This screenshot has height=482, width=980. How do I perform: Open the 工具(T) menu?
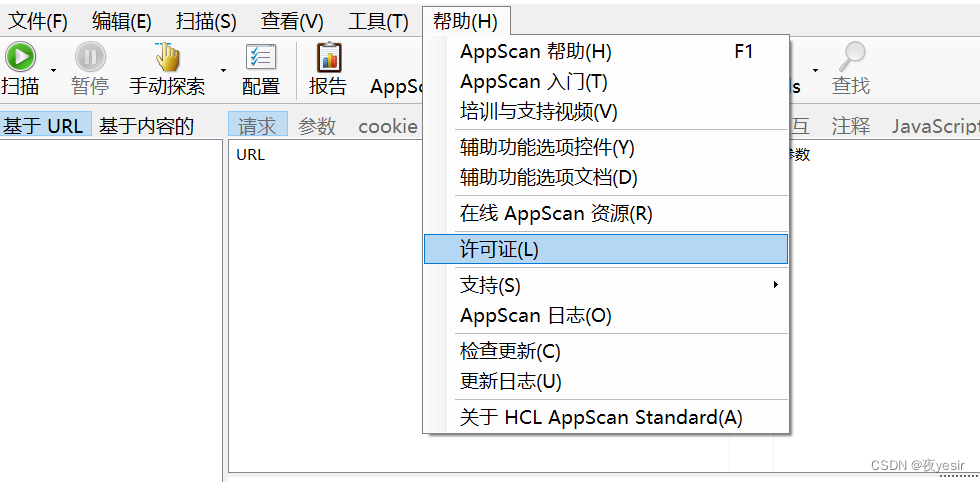pyautogui.click(x=378, y=22)
